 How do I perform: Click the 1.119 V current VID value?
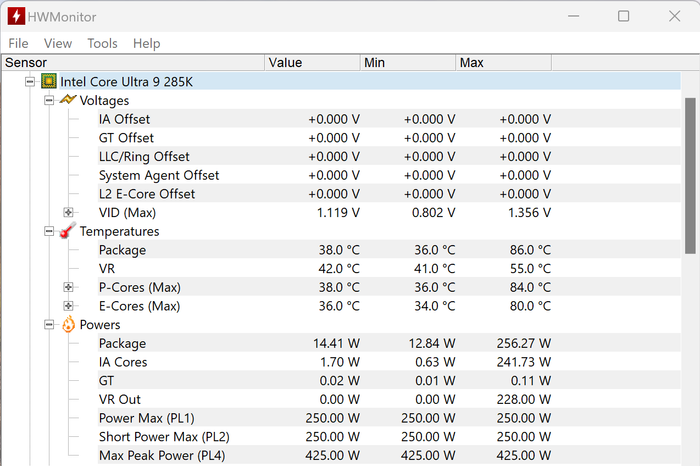pos(338,212)
